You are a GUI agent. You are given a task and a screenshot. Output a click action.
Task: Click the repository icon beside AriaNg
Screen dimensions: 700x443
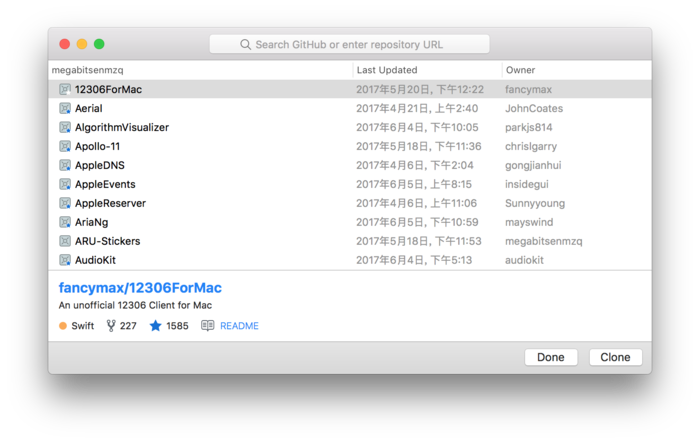[65, 222]
